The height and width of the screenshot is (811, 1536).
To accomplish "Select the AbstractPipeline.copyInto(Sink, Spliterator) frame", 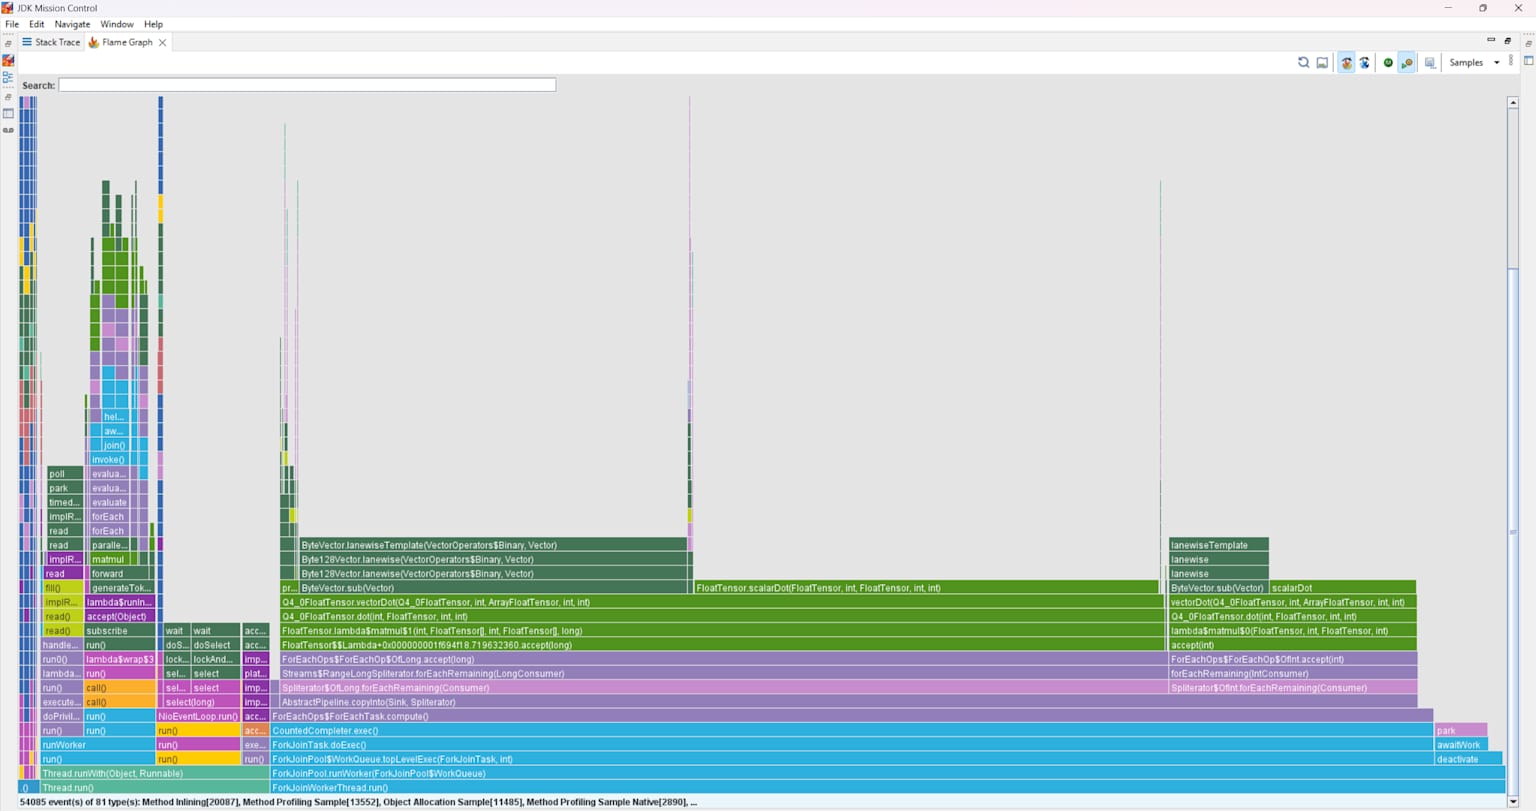I will (848, 702).
